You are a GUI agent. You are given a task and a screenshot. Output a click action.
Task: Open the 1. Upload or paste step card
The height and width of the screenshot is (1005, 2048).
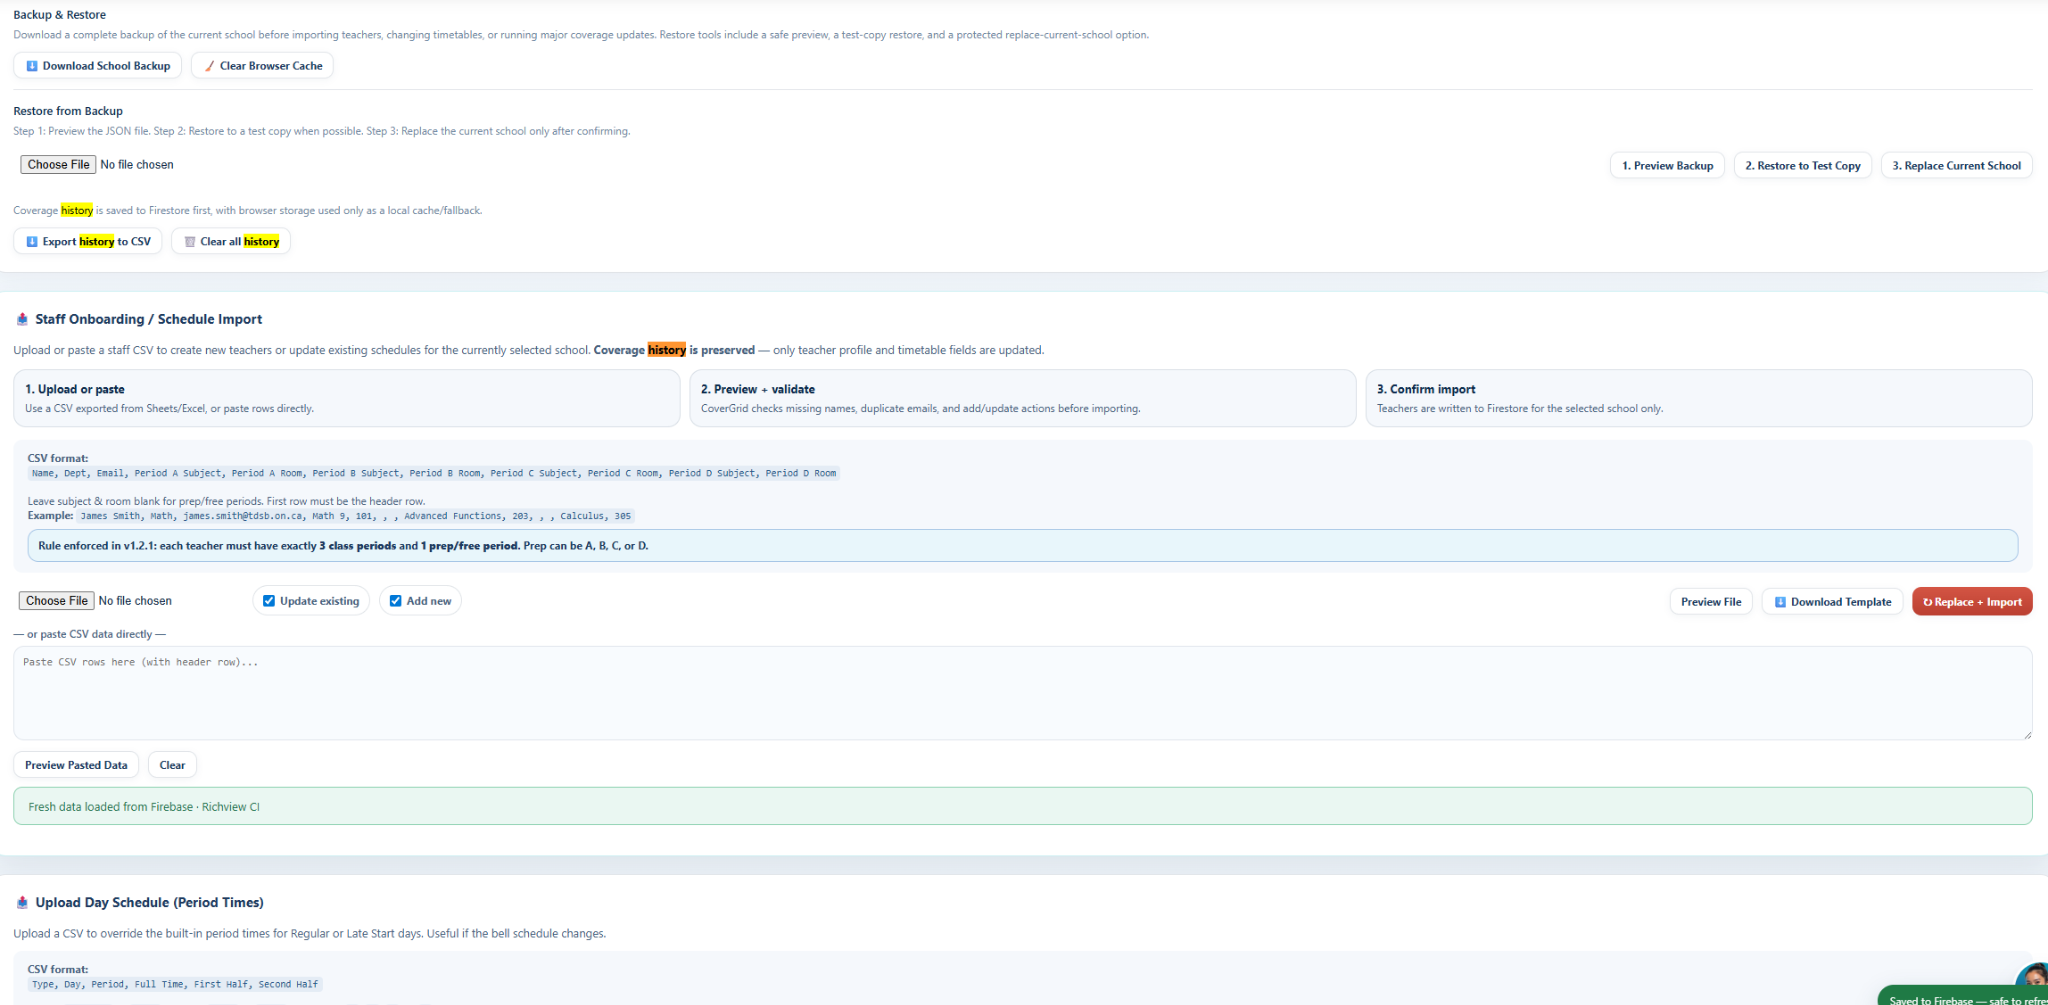pos(347,398)
